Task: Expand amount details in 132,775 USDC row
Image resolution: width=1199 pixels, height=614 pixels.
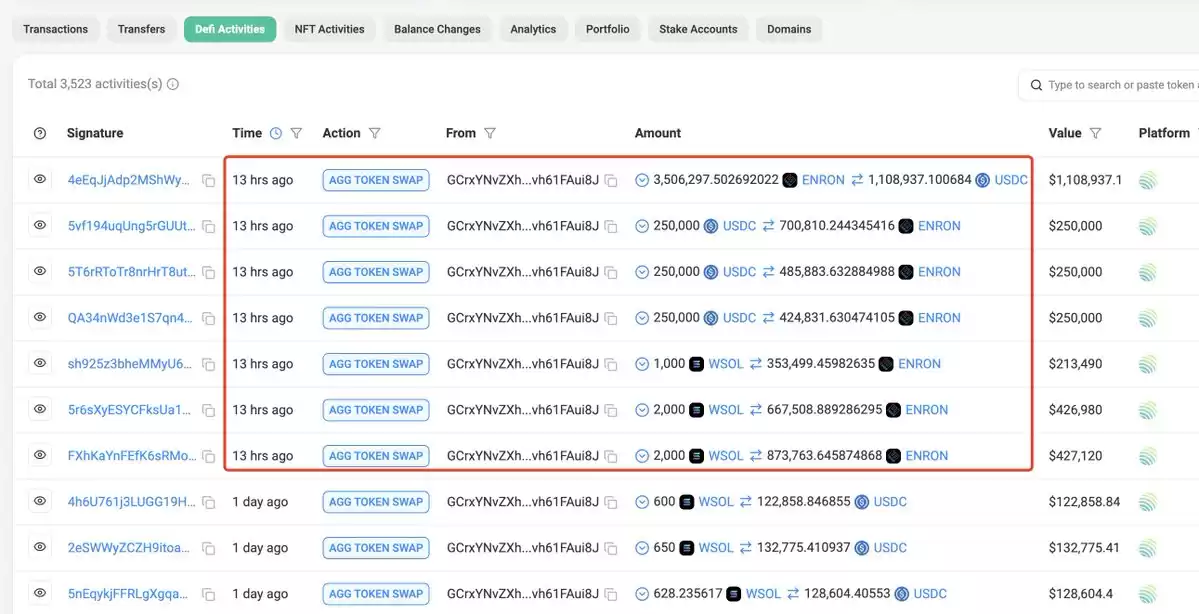Action: point(642,548)
